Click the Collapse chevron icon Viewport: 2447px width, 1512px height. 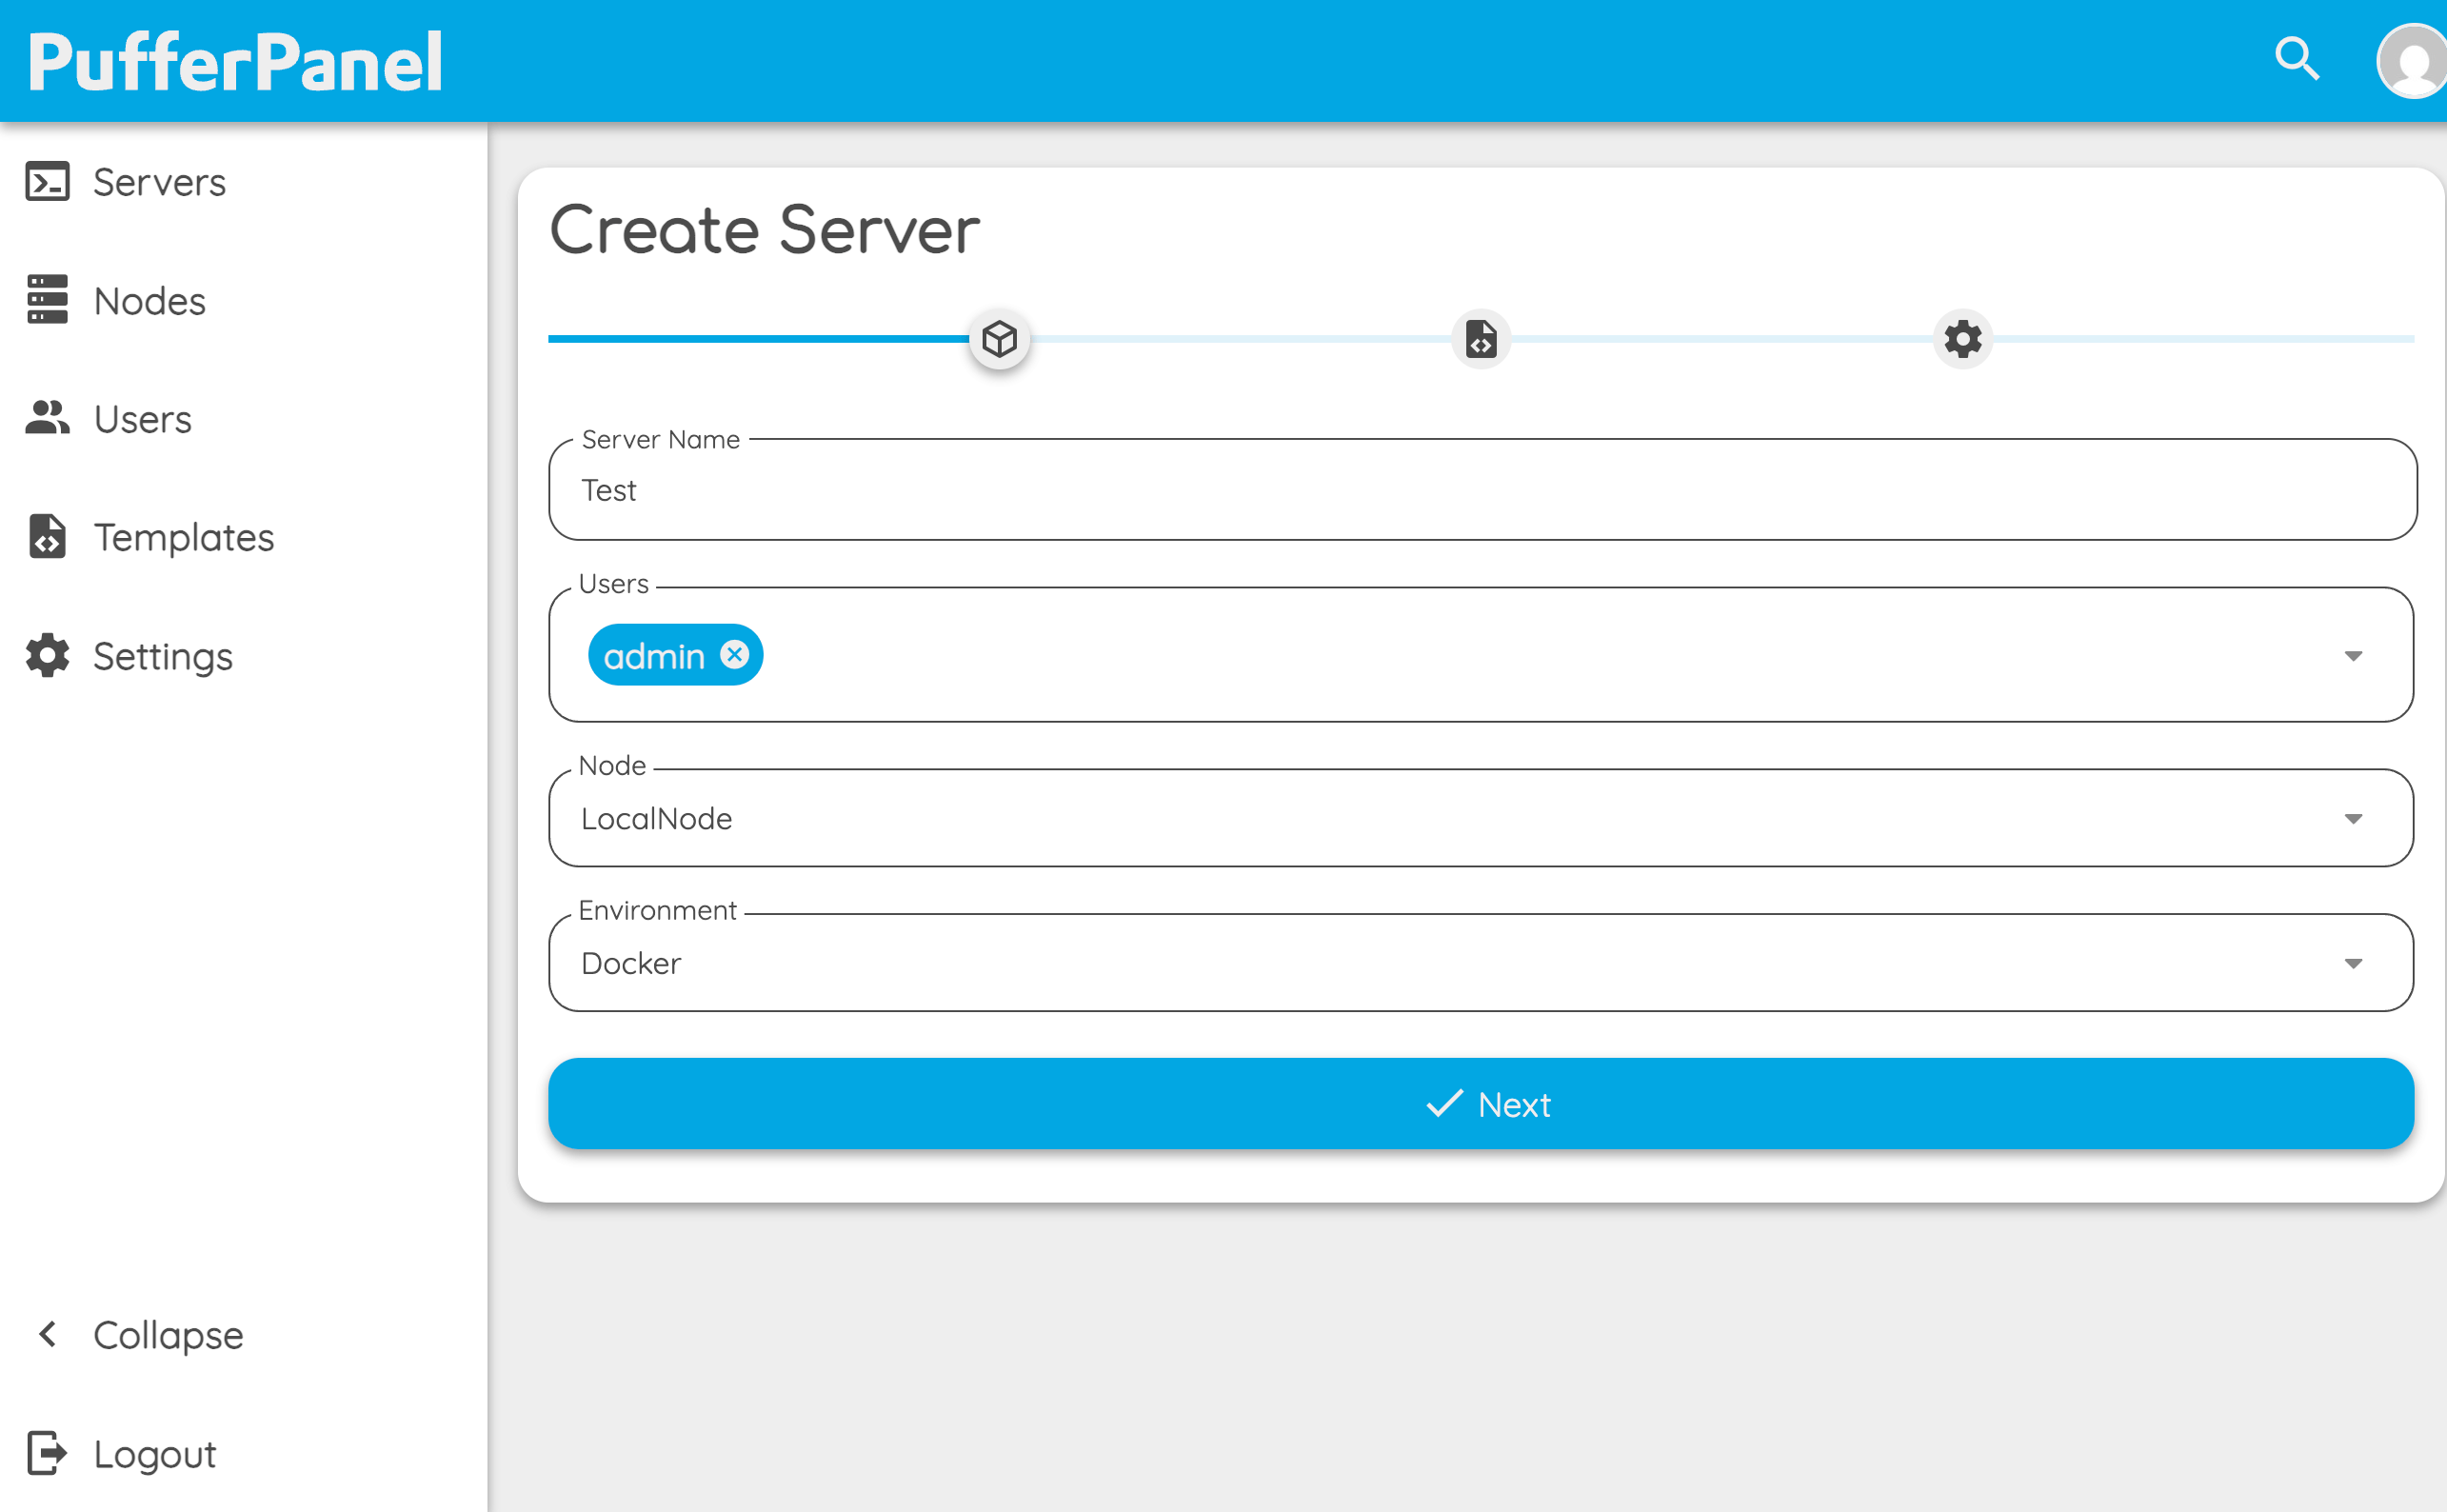click(x=47, y=1334)
